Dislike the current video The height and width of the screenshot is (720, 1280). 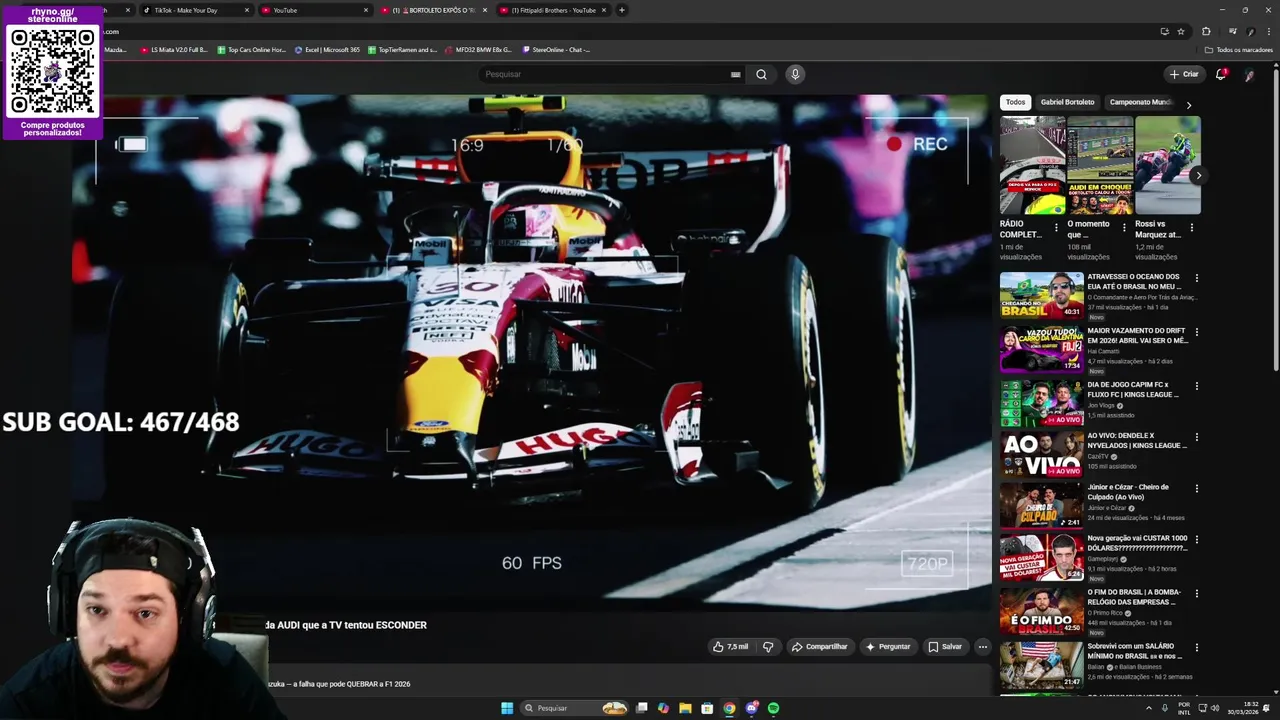pos(768,647)
